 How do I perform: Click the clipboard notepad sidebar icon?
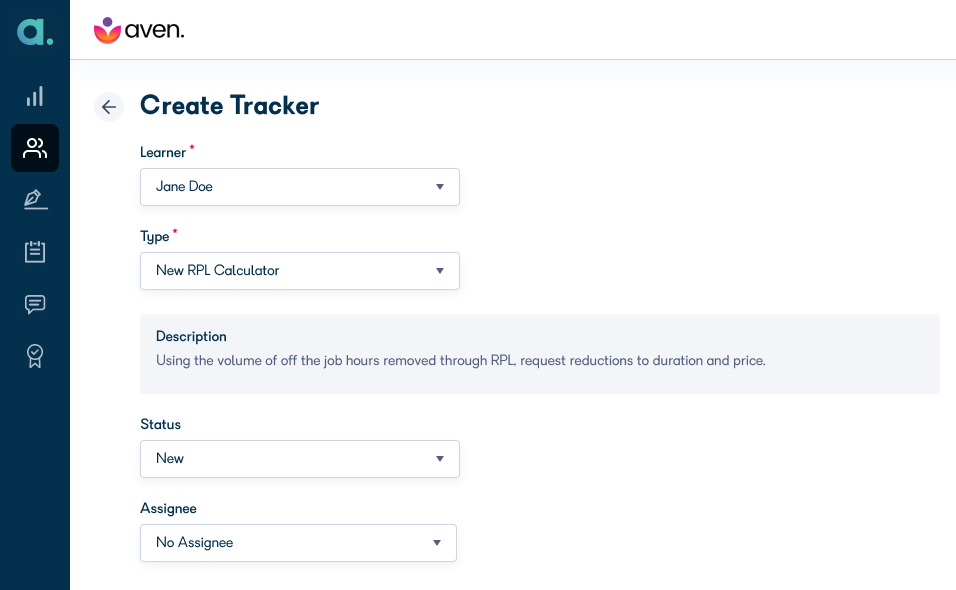click(x=35, y=251)
